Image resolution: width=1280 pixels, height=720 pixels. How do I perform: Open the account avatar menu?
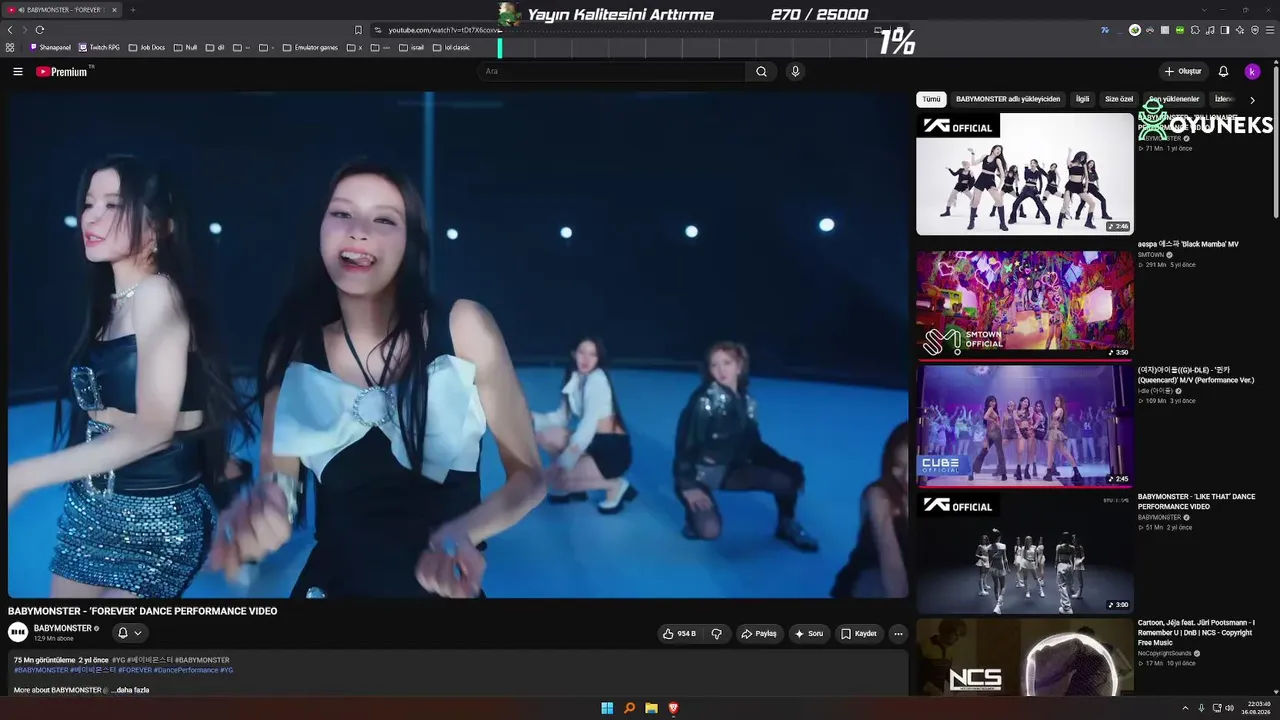(1252, 71)
